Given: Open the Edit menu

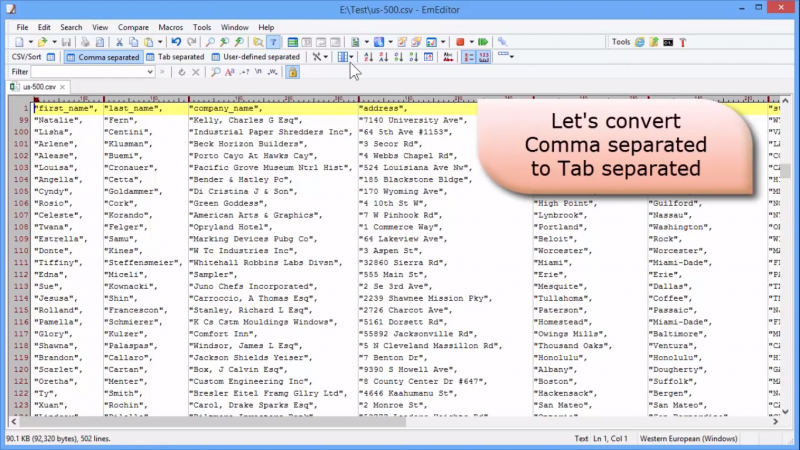Looking at the screenshot, I should pyautogui.click(x=44, y=27).
